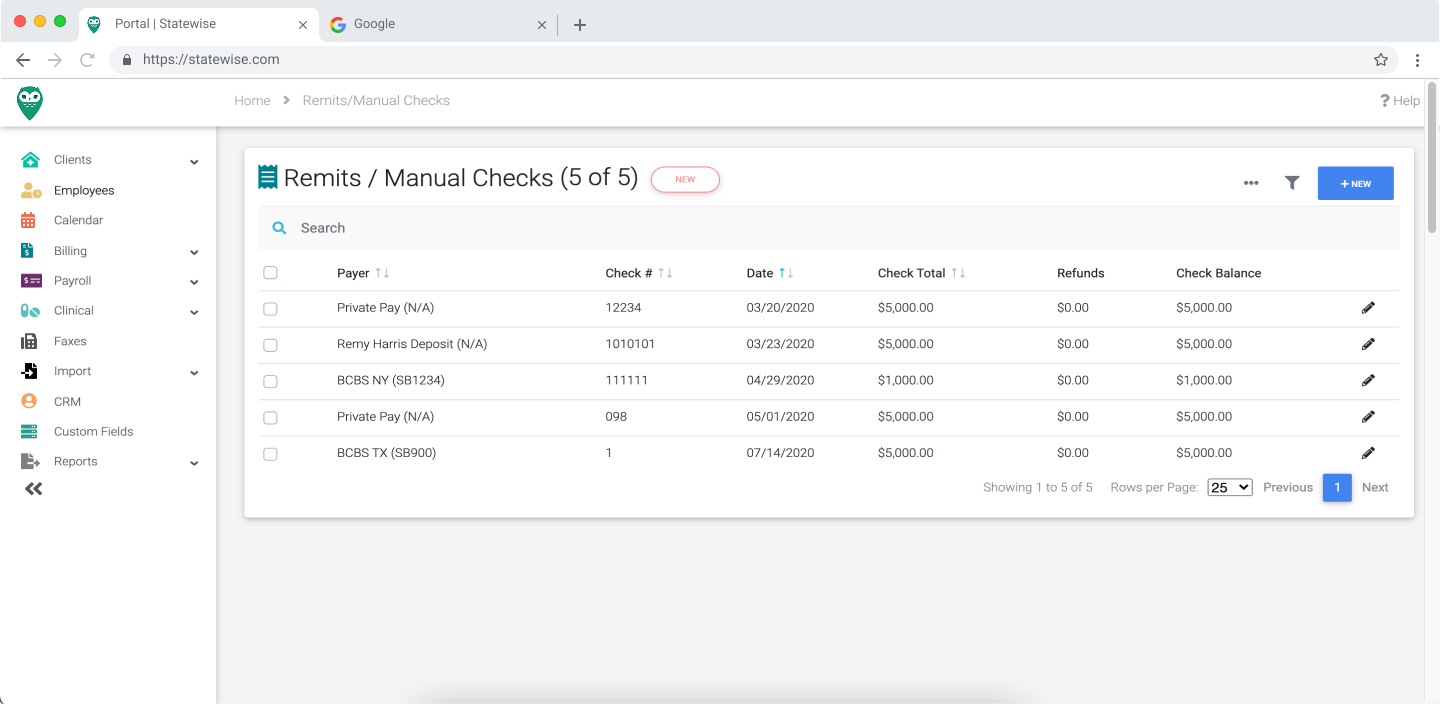Click the Clinical pill icon
Screen dimensions: 1440x704
point(30,311)
